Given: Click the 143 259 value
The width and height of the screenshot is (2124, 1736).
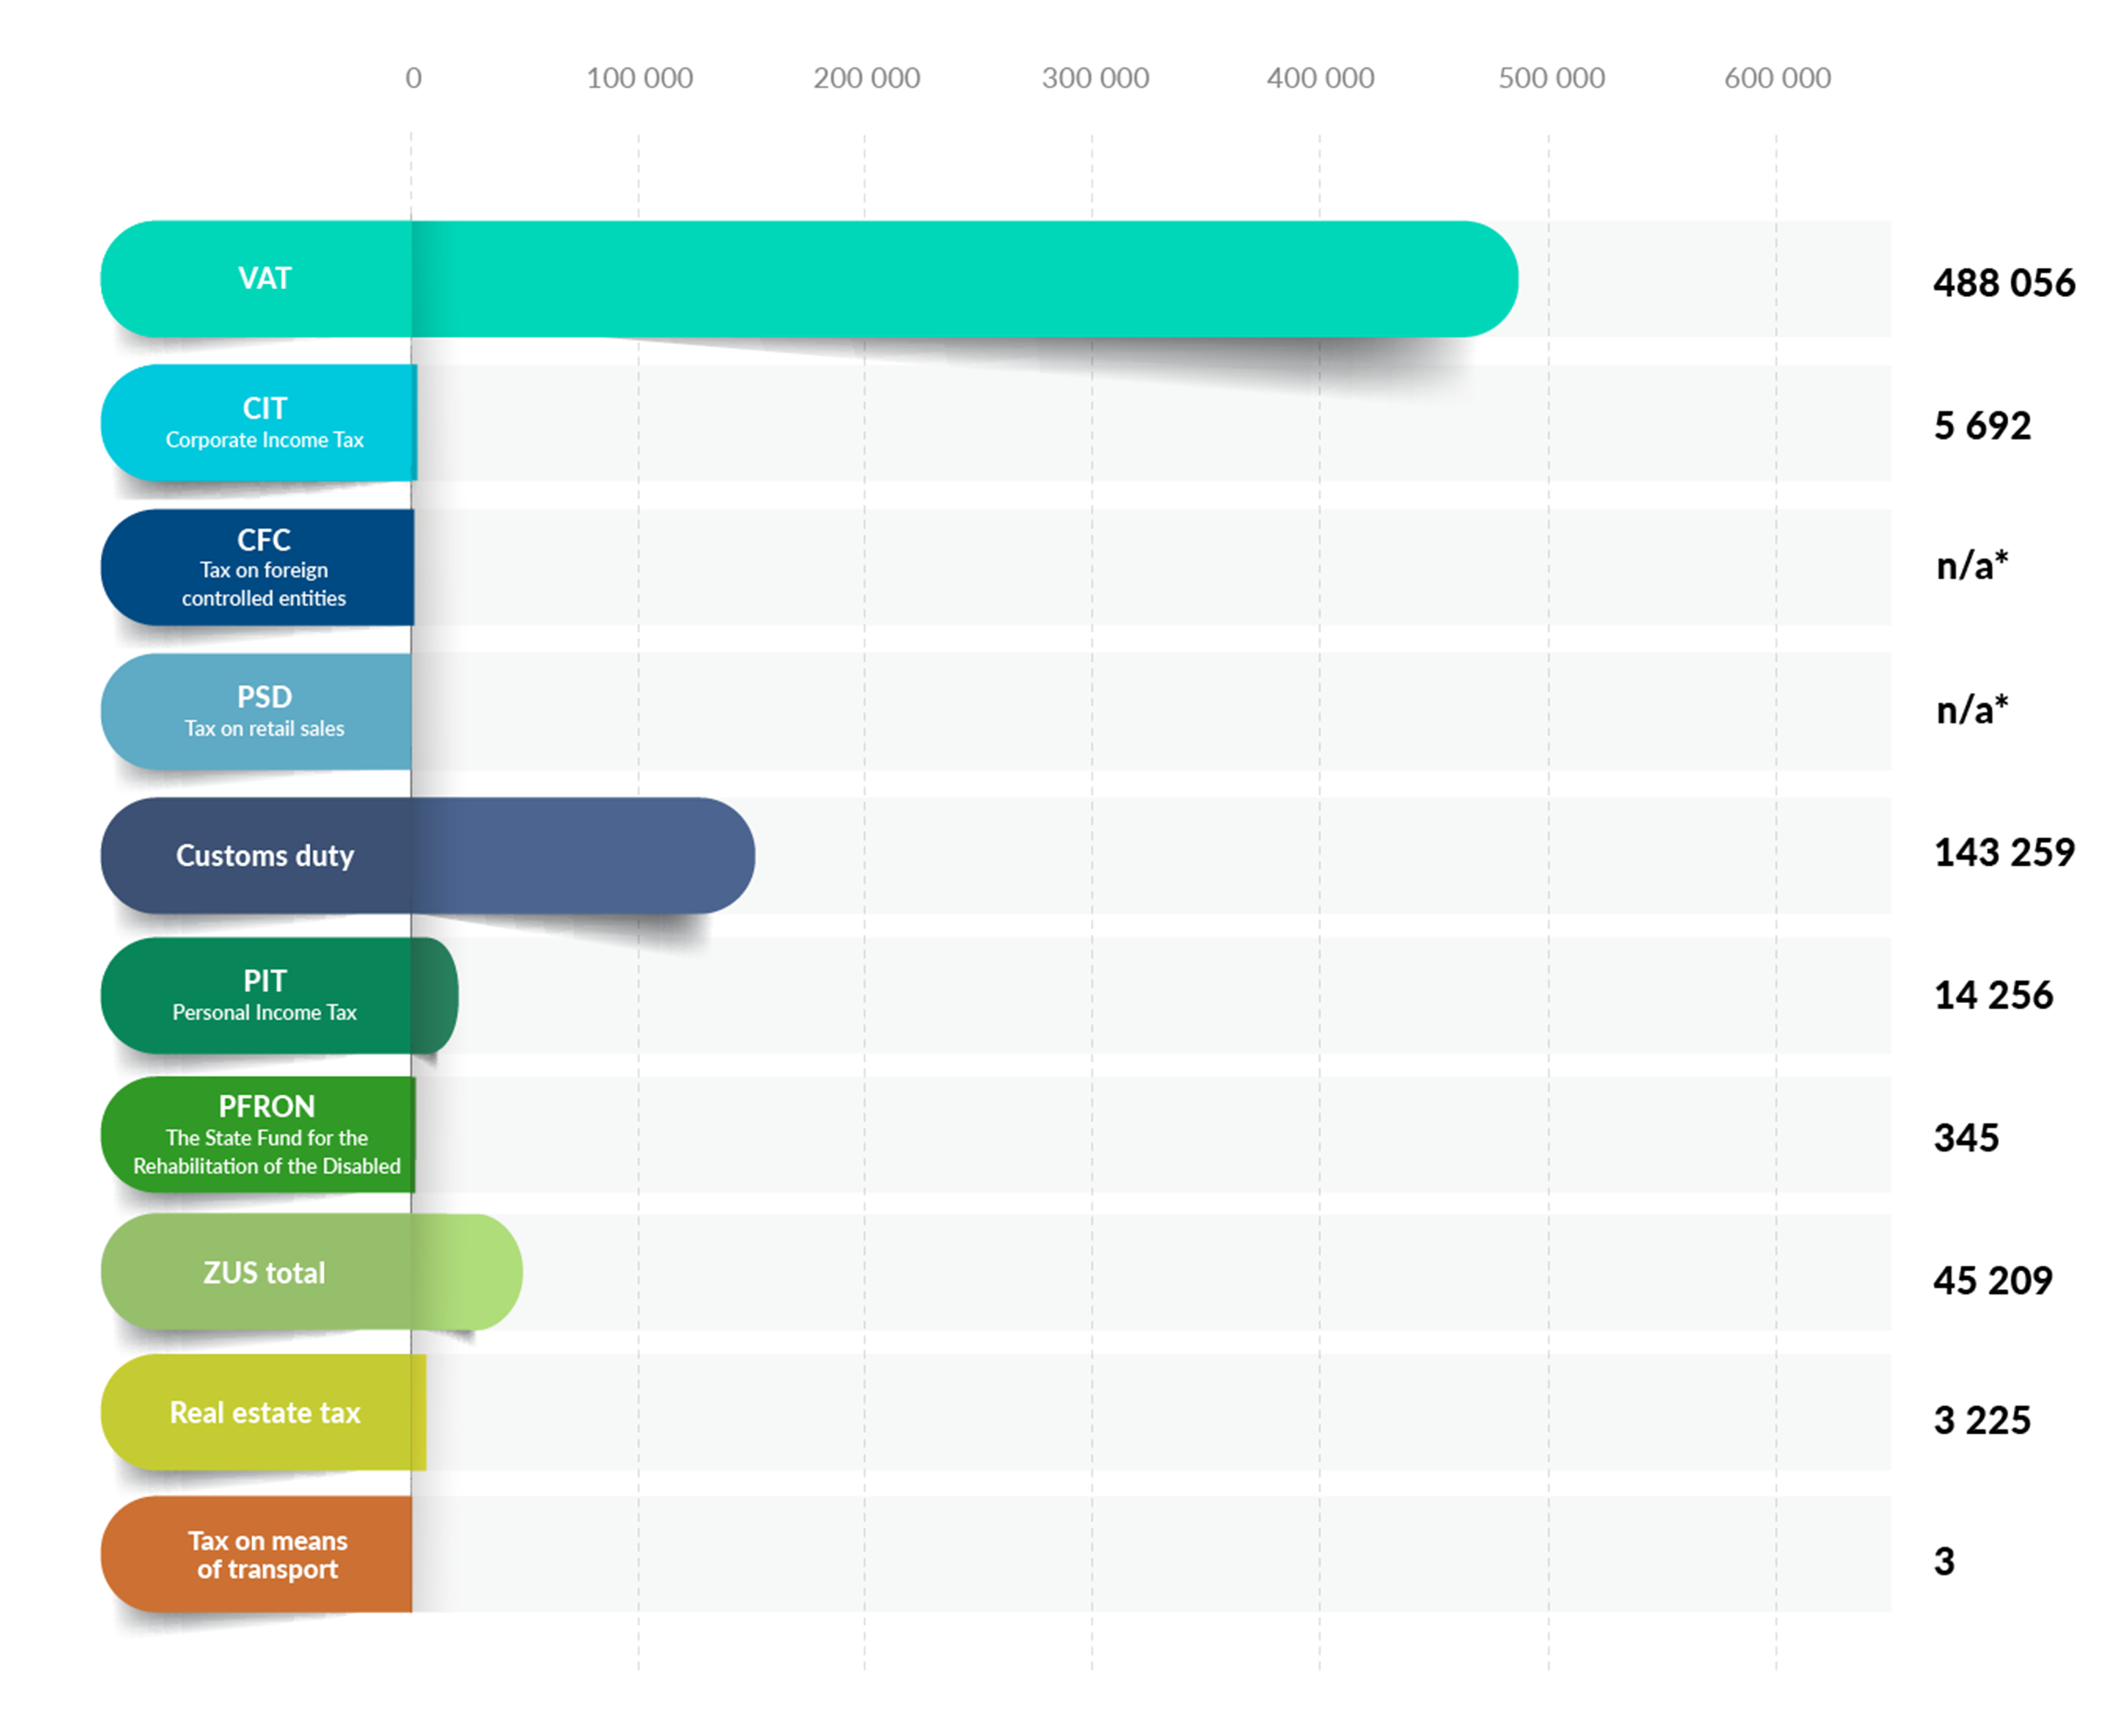Looking at the screenshot, I should point(2003,853).
